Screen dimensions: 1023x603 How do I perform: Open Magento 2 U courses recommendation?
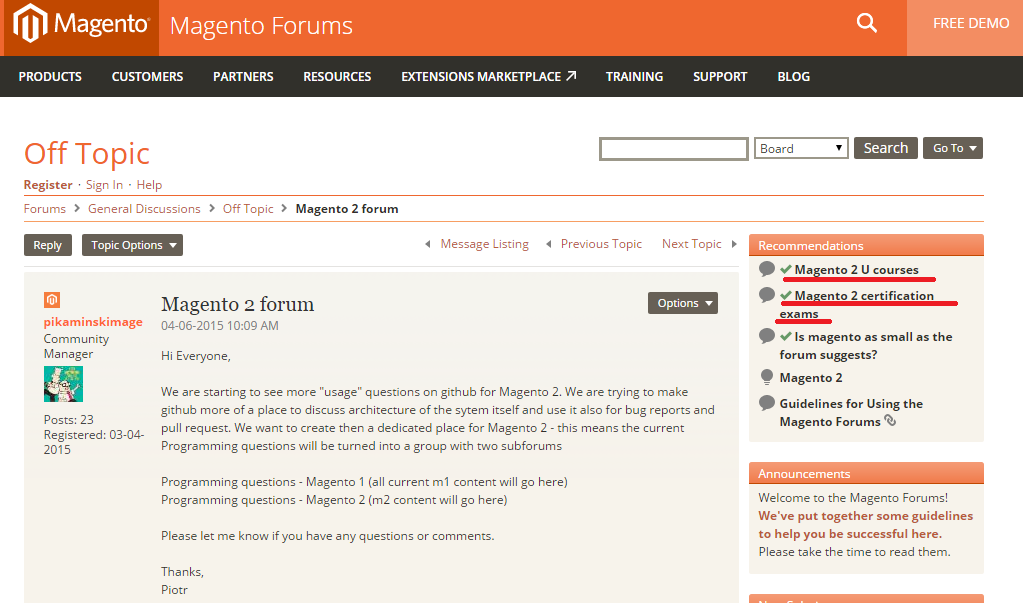click(856, 270)
